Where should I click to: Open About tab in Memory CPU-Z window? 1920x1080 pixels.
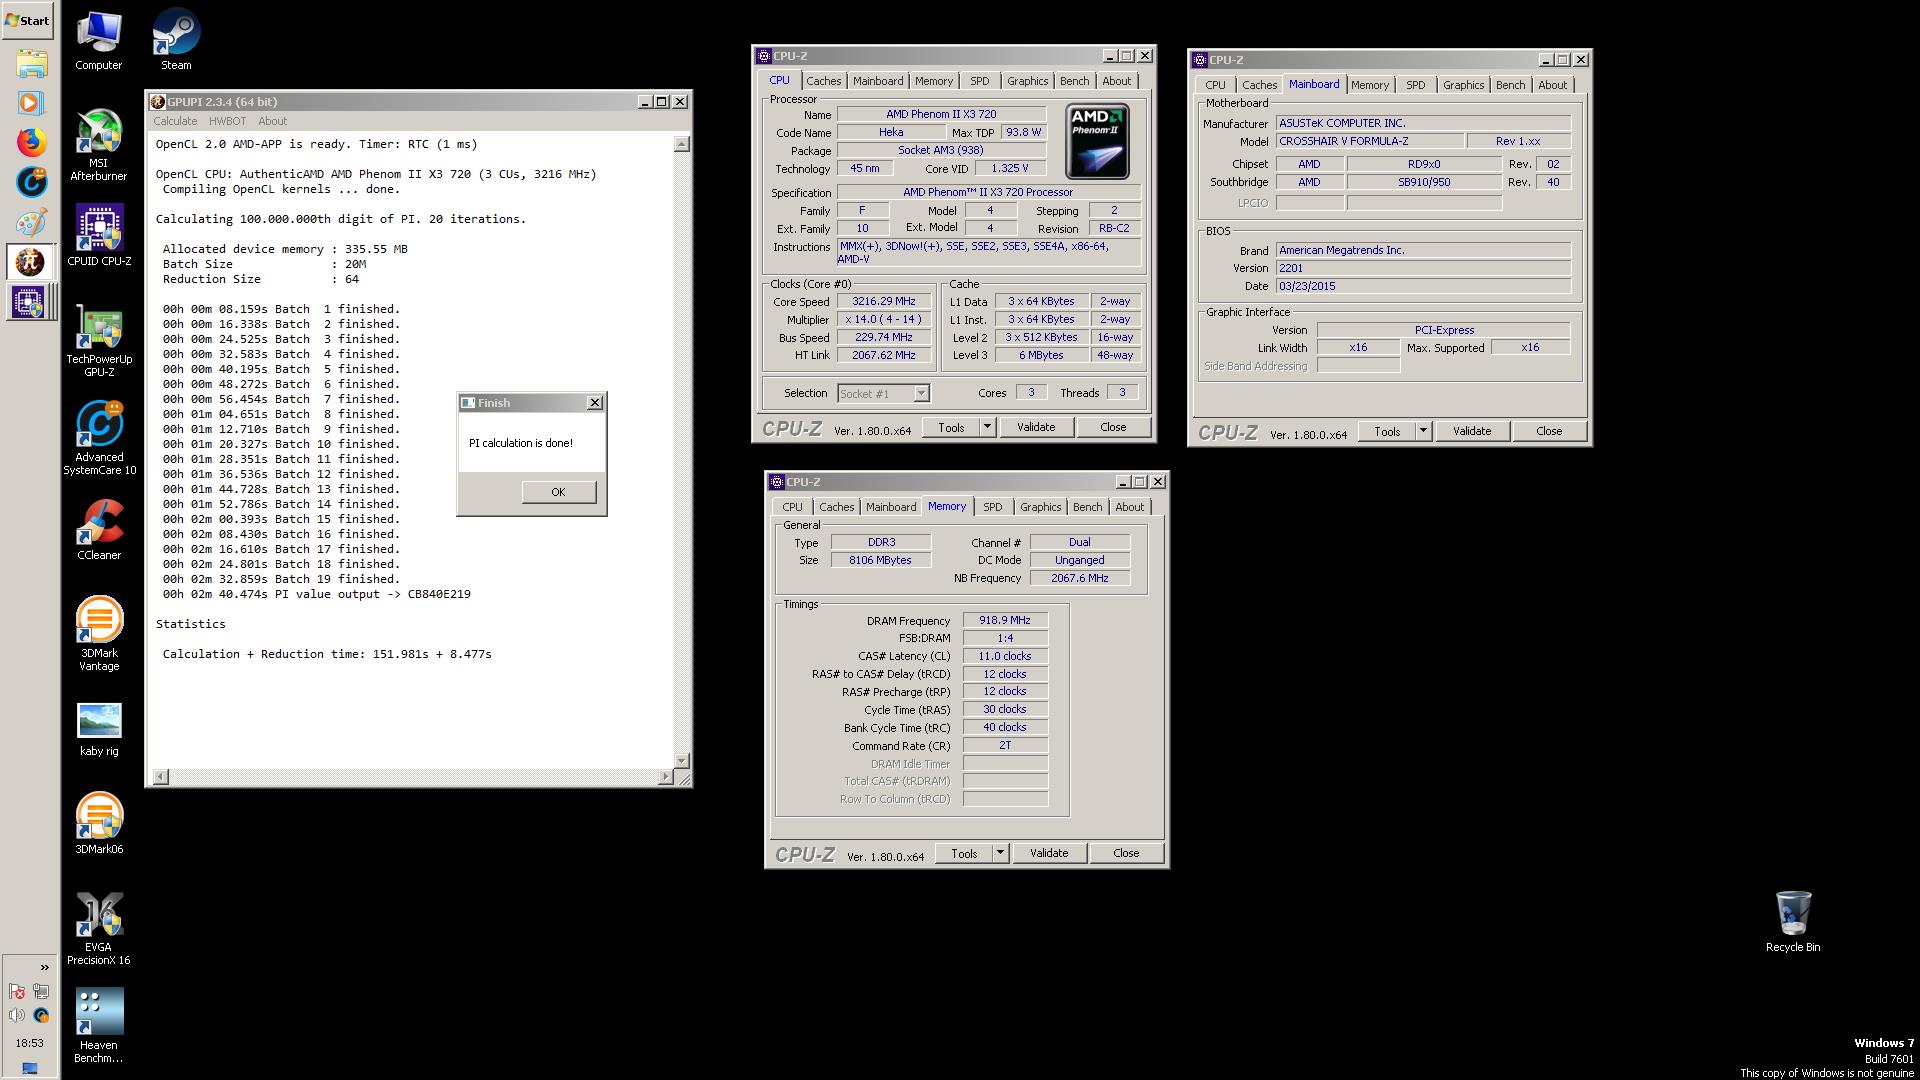[1129, 507]
